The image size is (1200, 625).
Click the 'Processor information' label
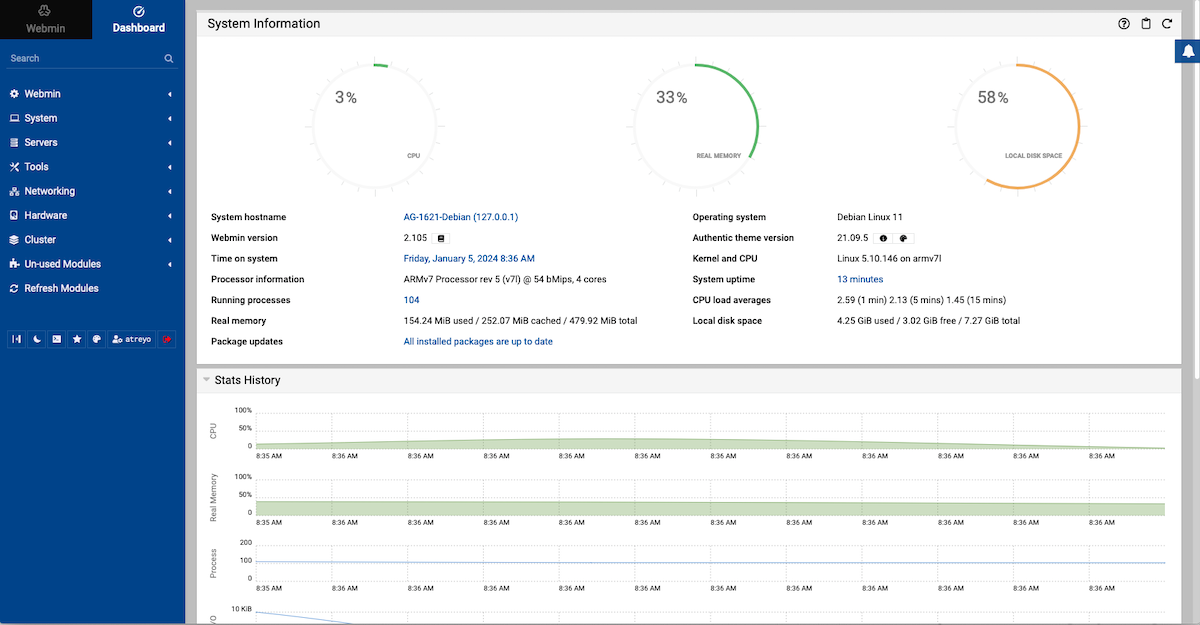pos(257,280)
